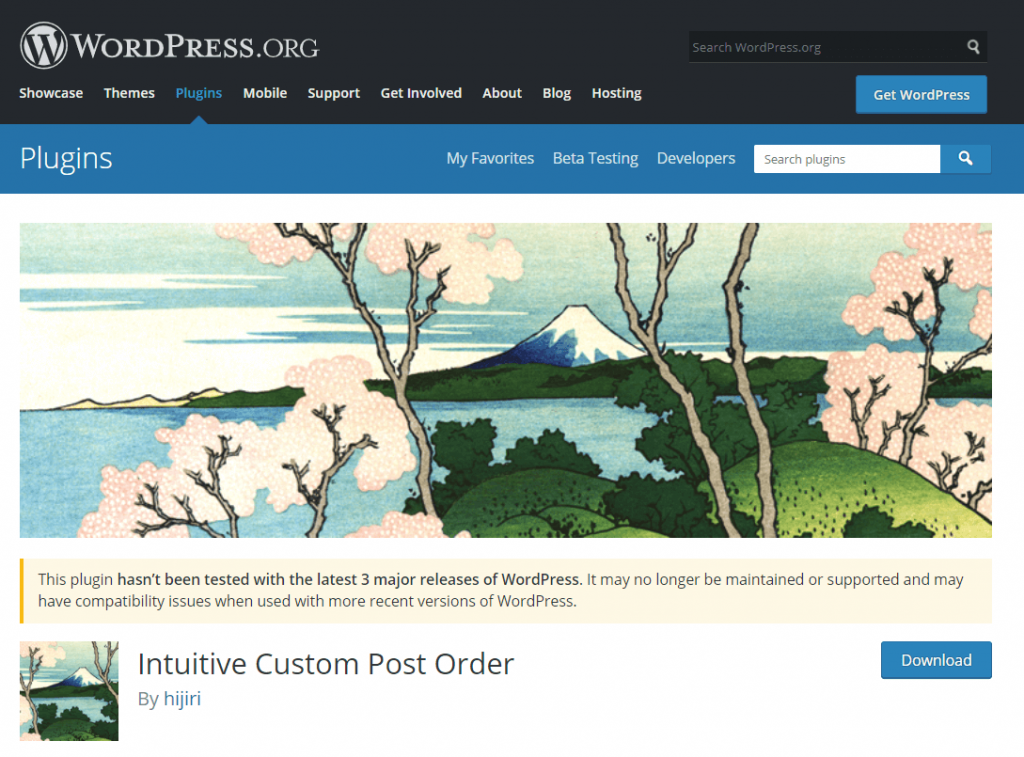The image size is (1024, 757).
Task: Click the blue plugin search magnifier button
Action: coord(965,159)
